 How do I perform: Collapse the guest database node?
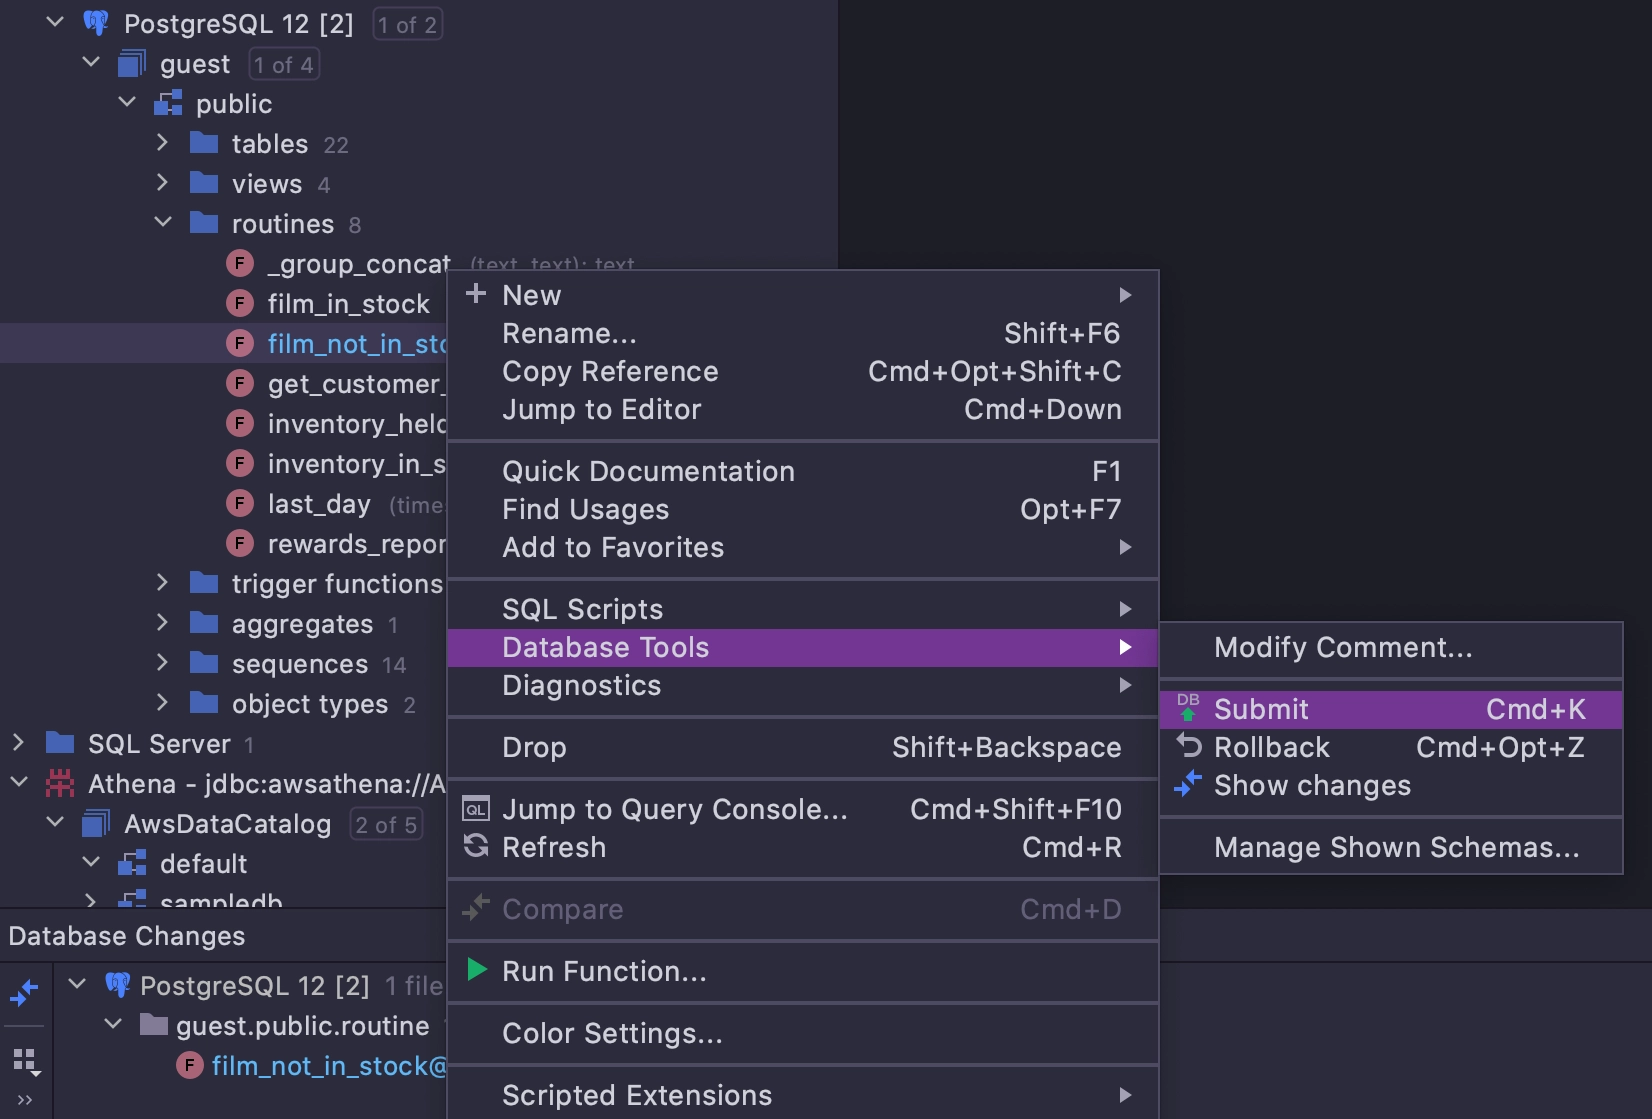(x=91, y=62)
